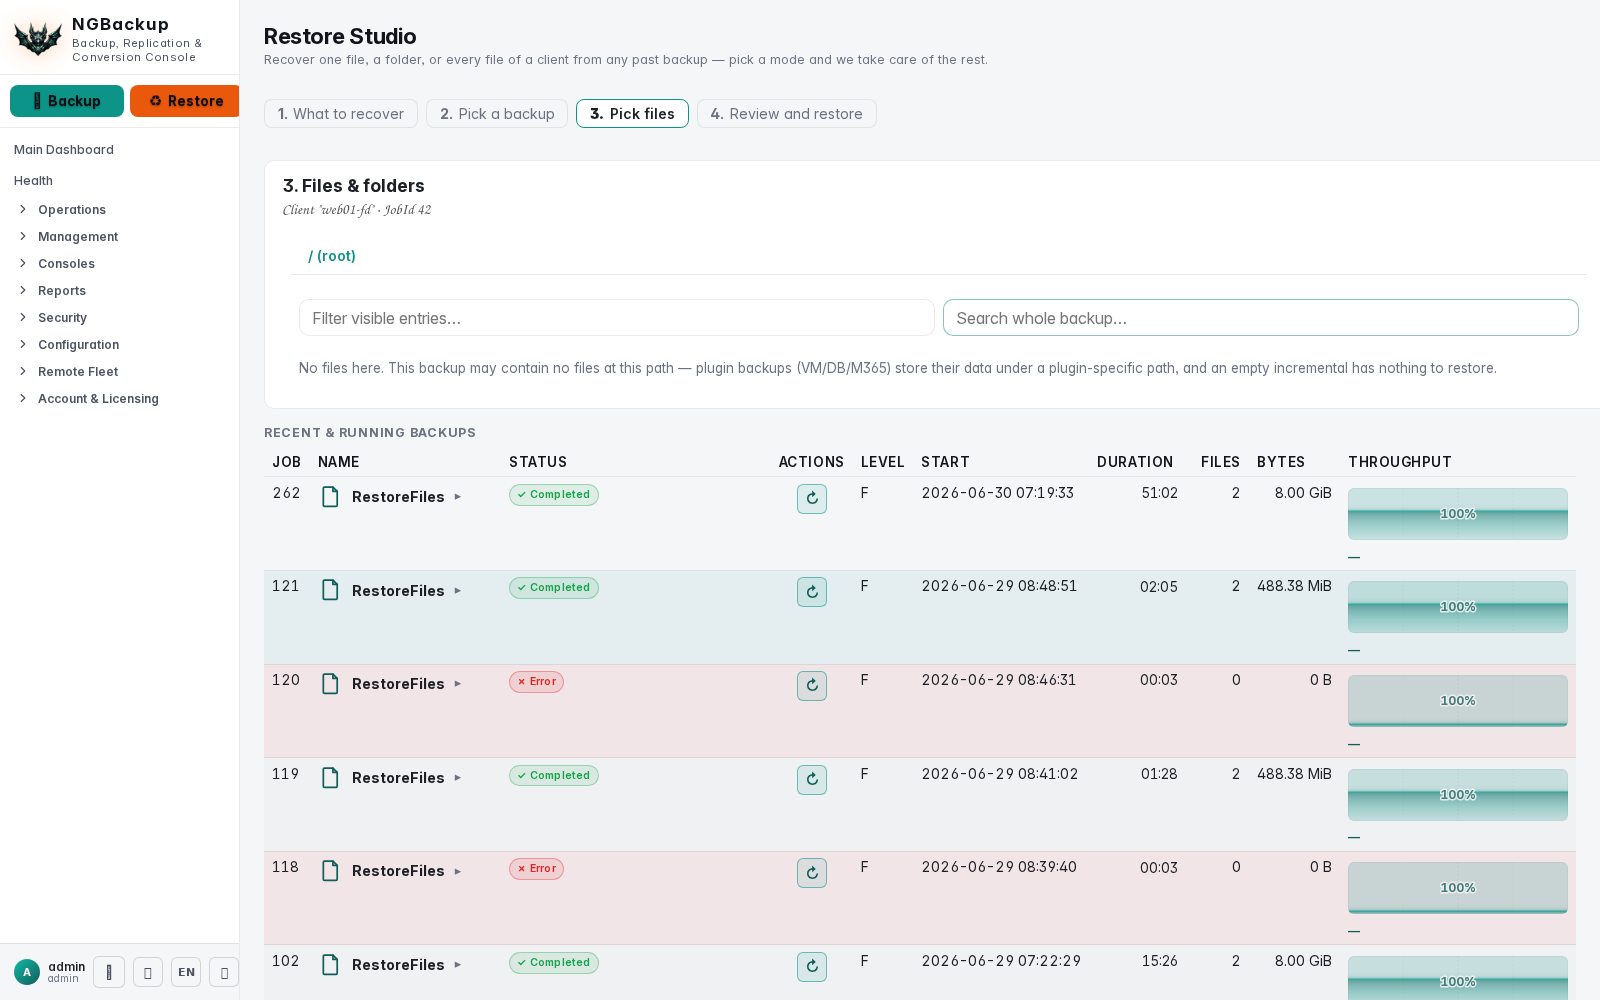Click the NGBackup bat logo

point(38,38)
